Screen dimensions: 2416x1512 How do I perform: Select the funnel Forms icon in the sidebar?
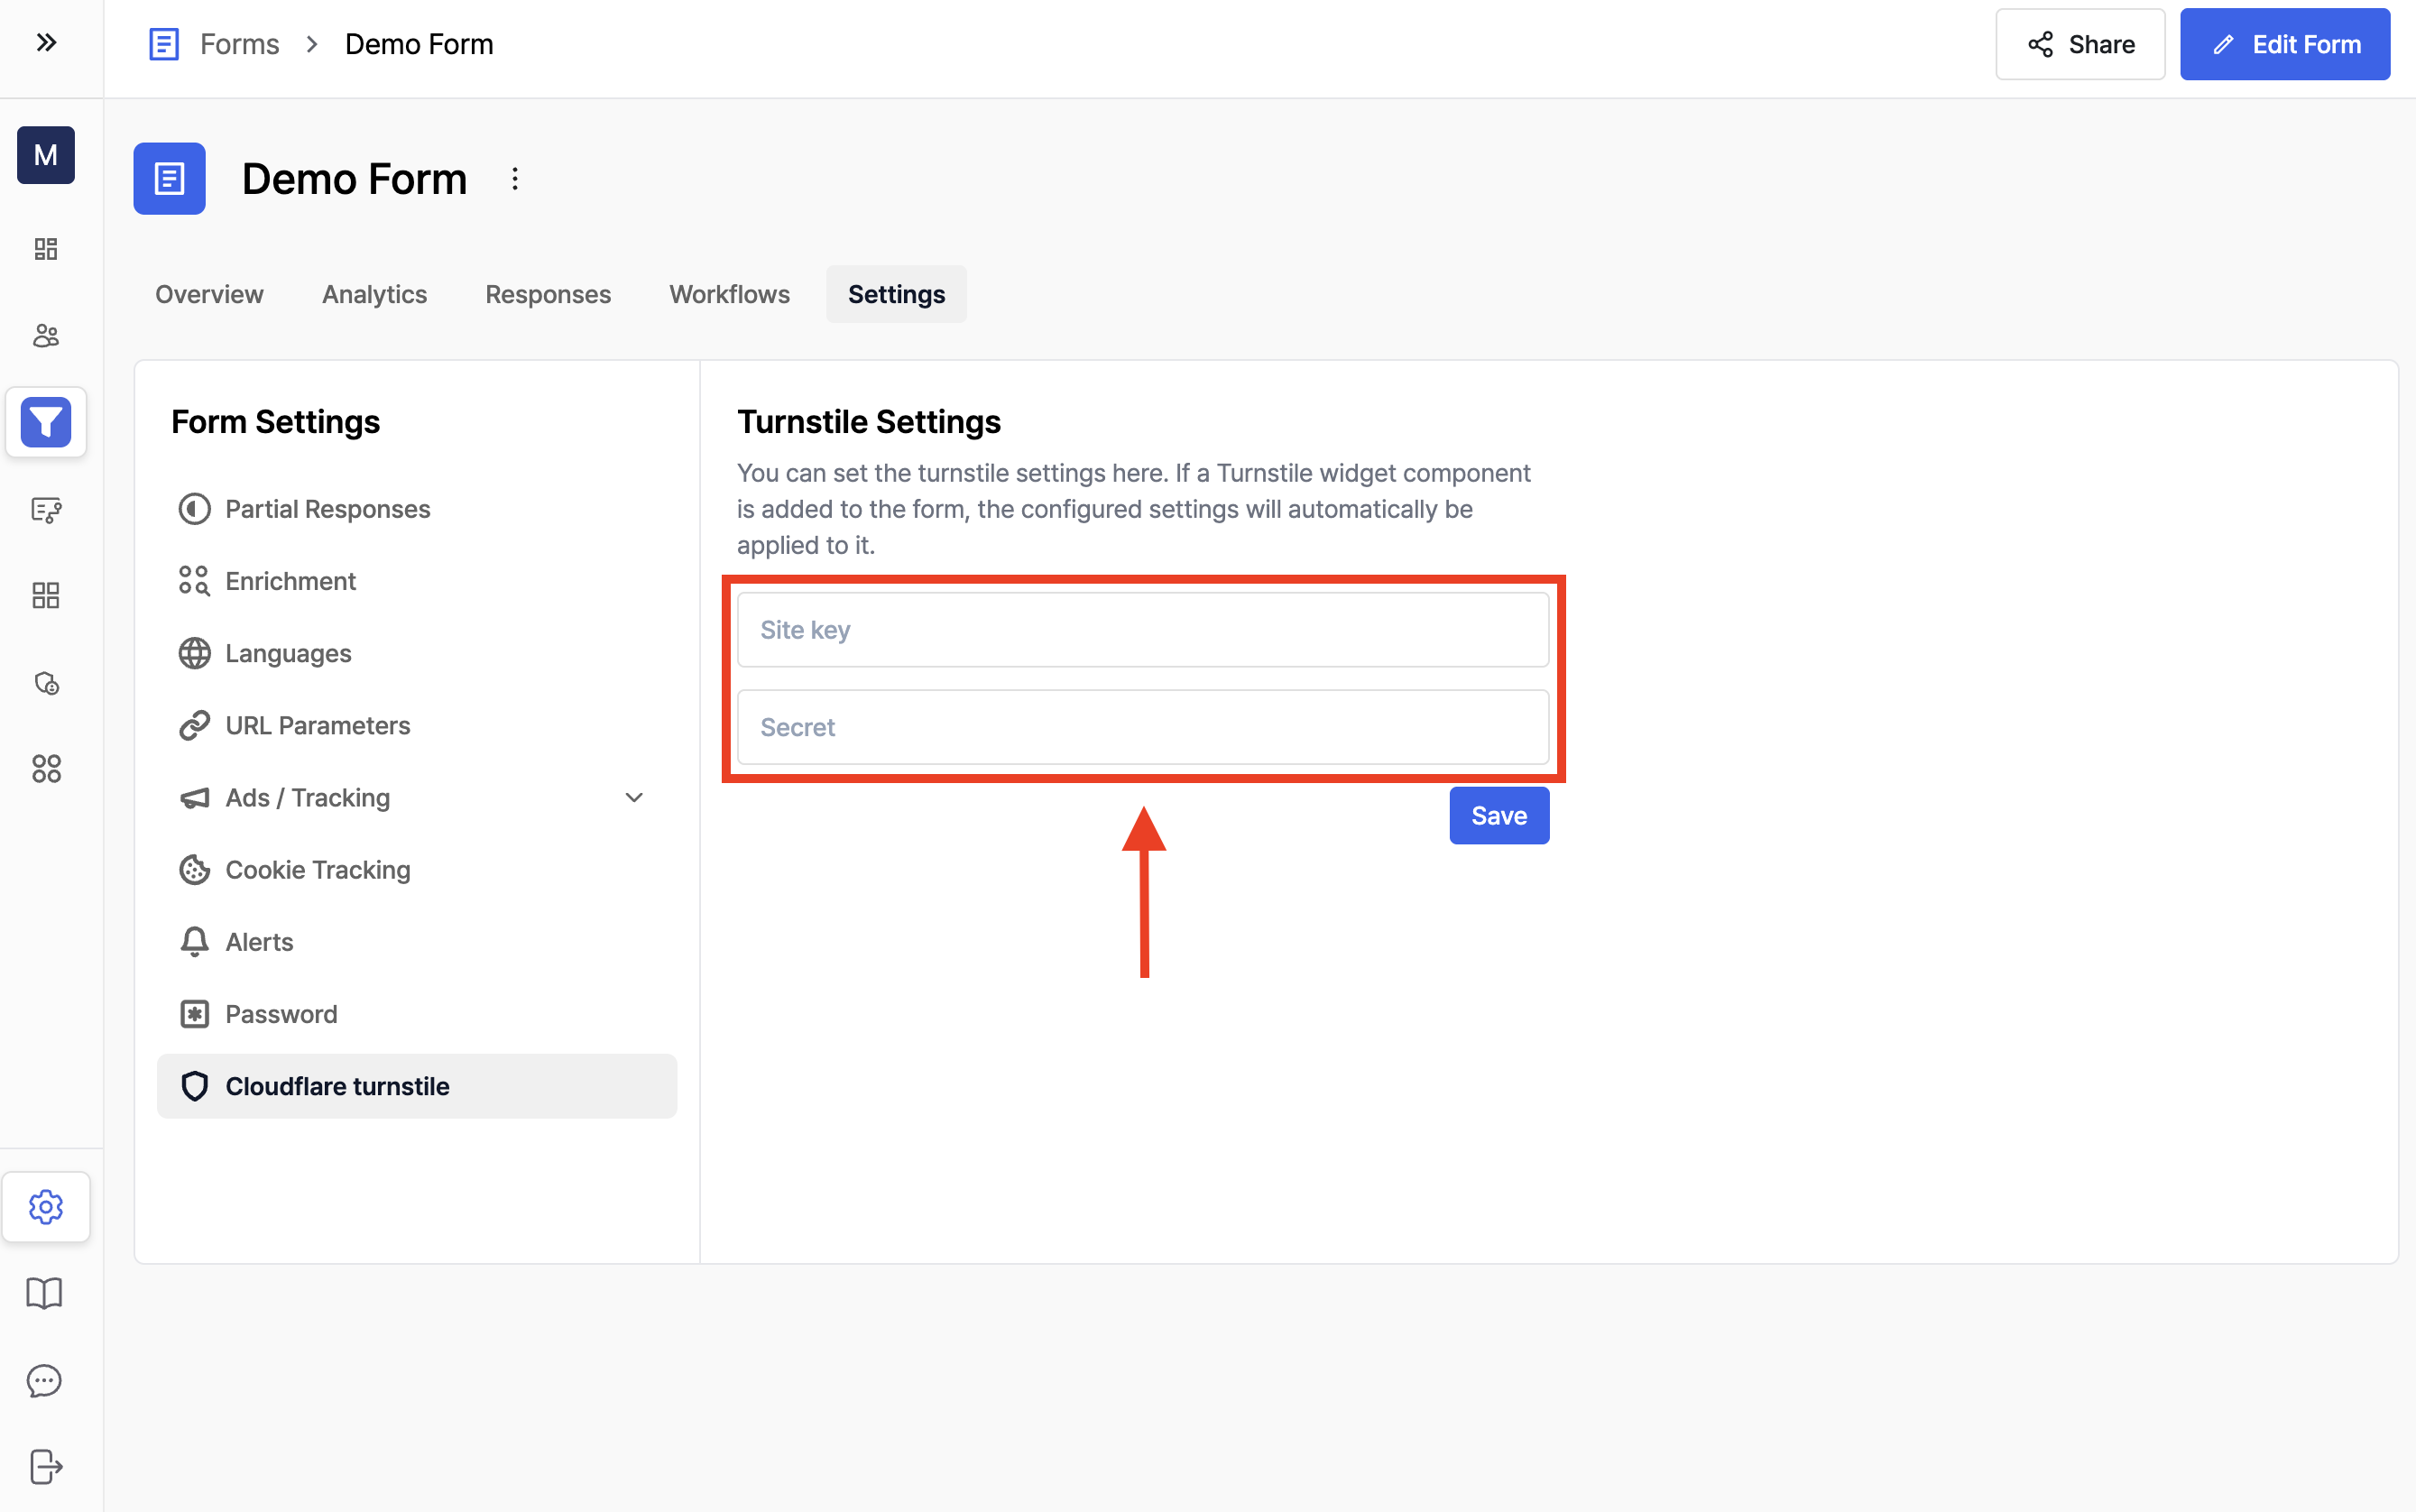coord(46,421)
